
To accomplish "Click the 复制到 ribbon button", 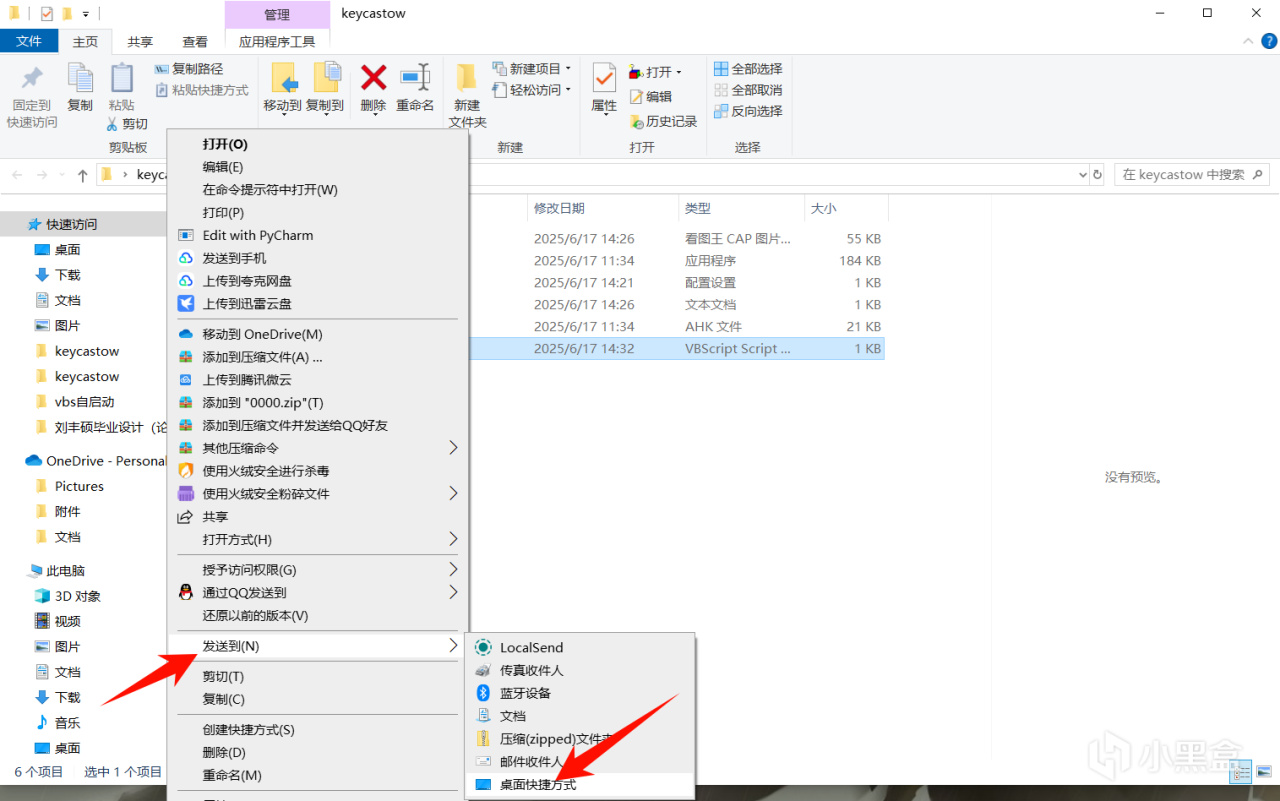I will coord(325,88).
